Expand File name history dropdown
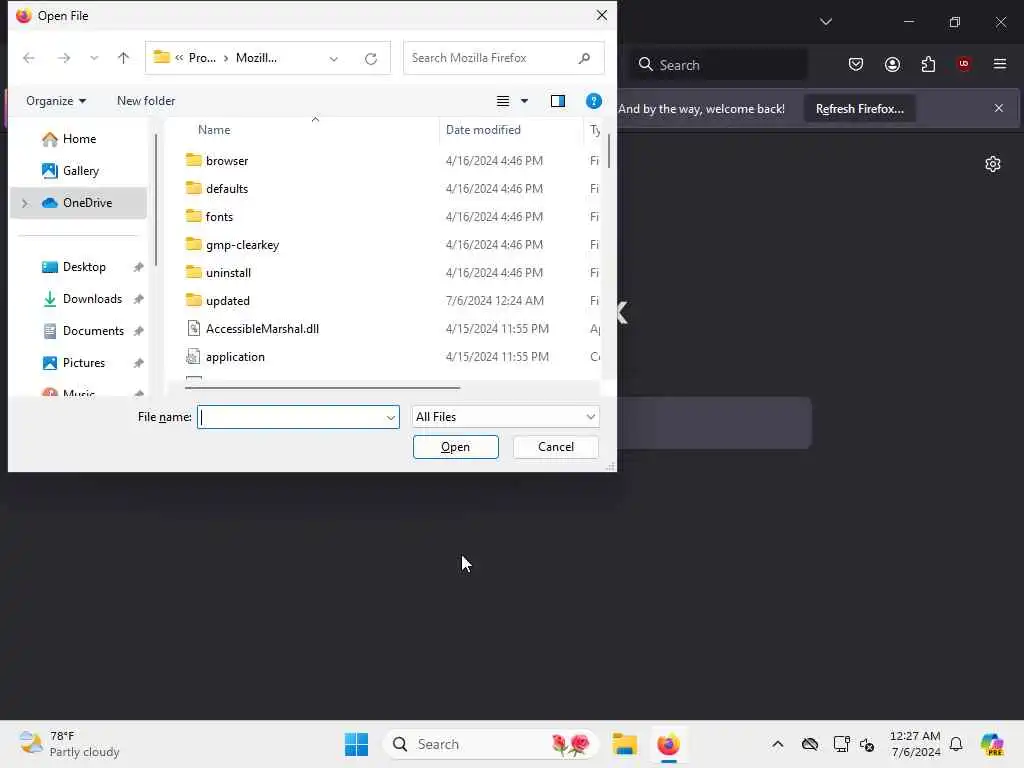 click(391, 417)
